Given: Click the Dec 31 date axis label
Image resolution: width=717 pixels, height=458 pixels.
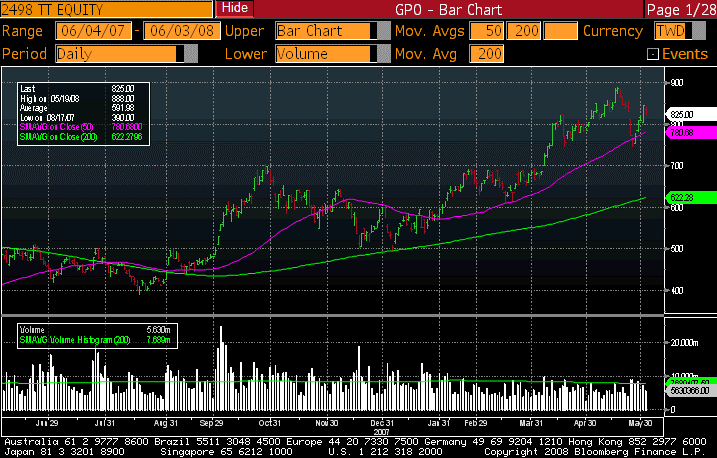Looking at the screenshot, I should (382, 423).
